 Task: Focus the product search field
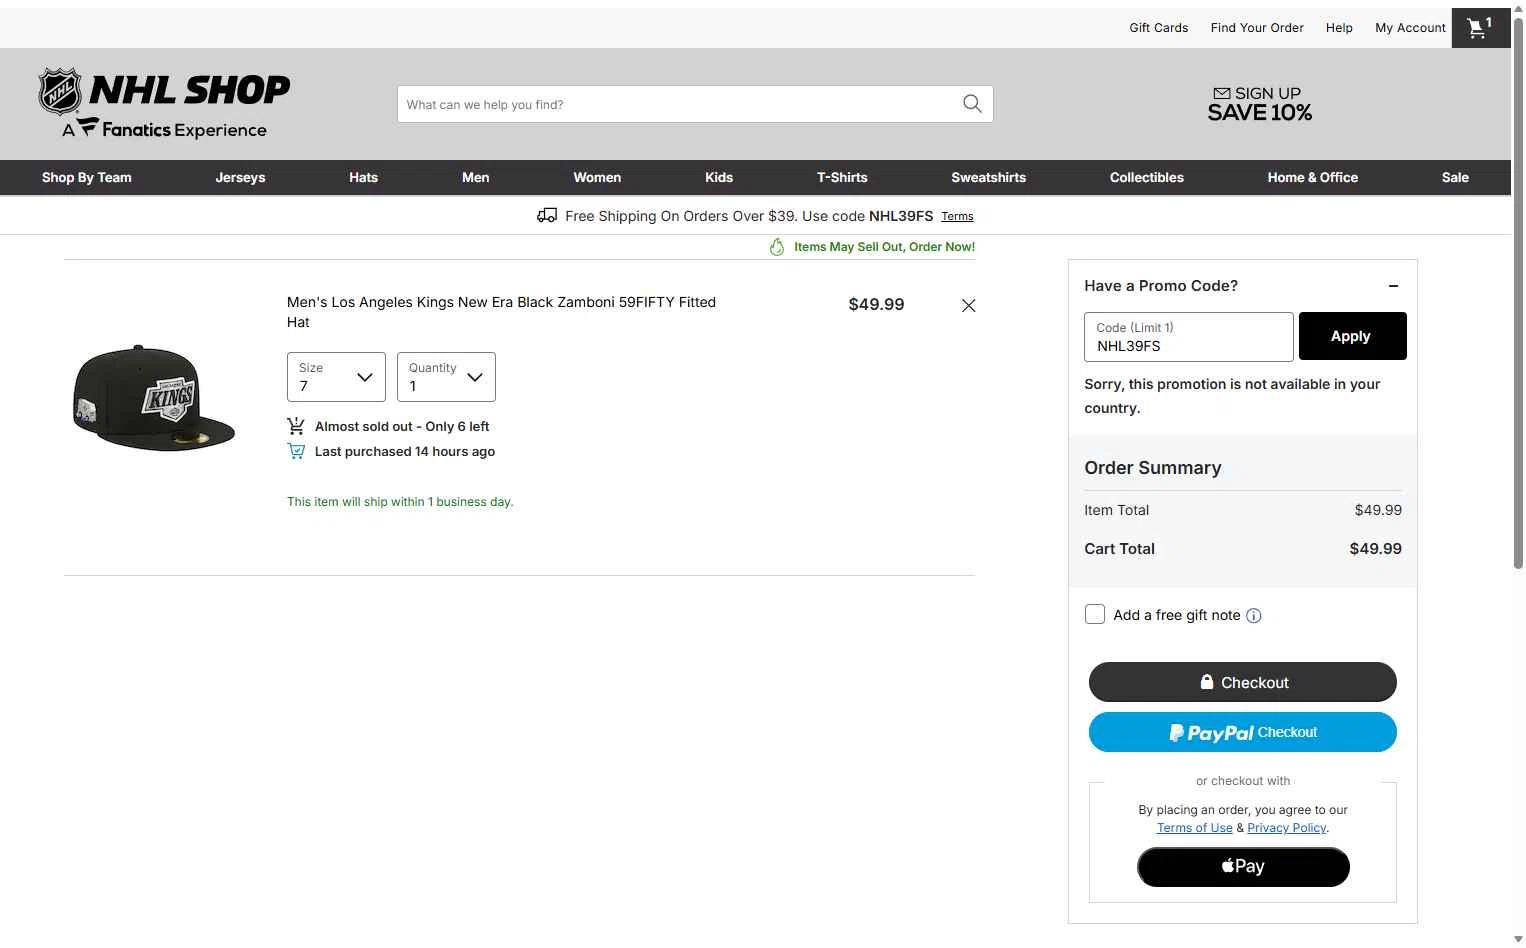tap(680, 104)
